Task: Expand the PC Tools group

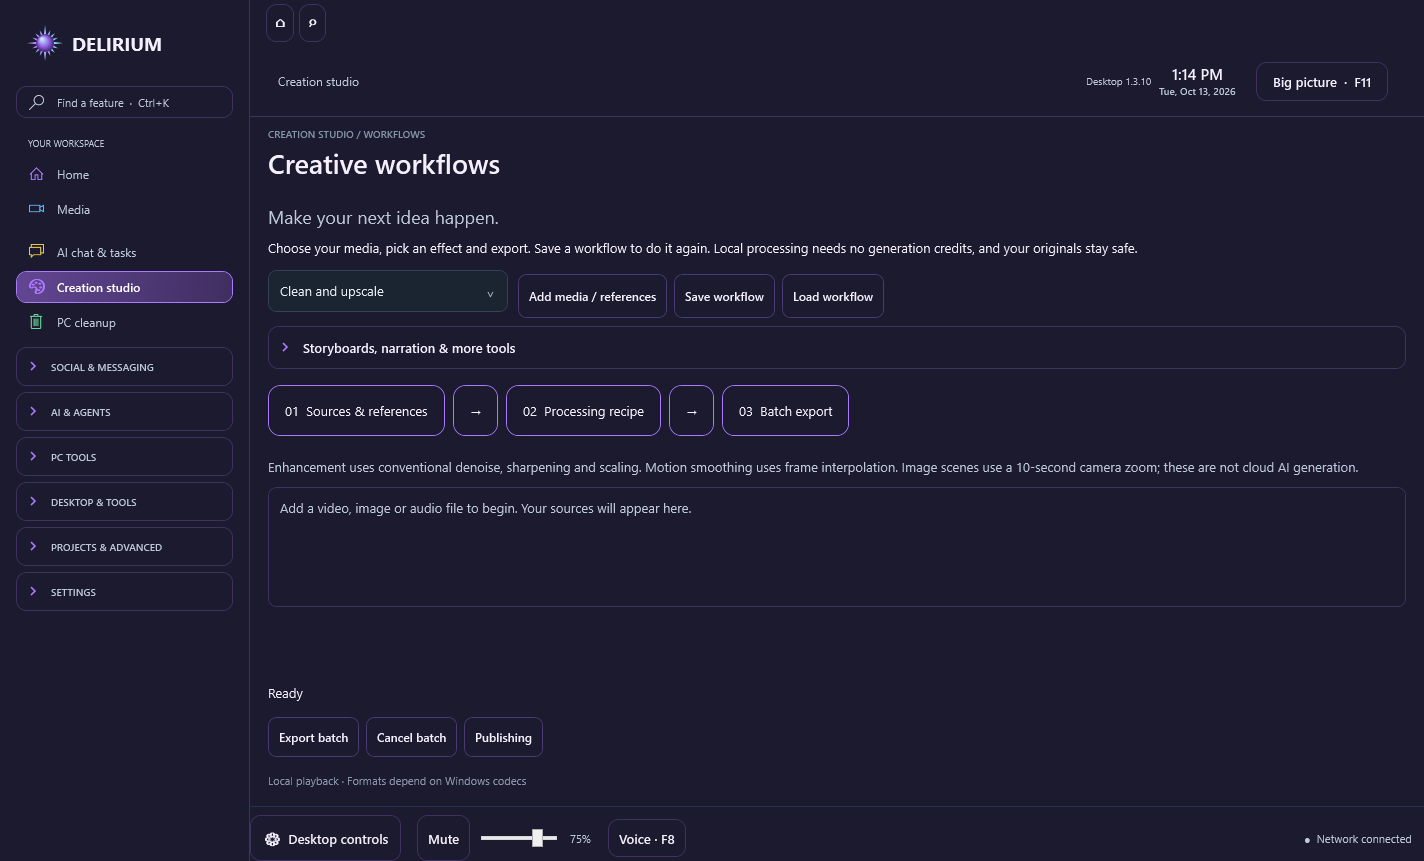Action: 124,457
